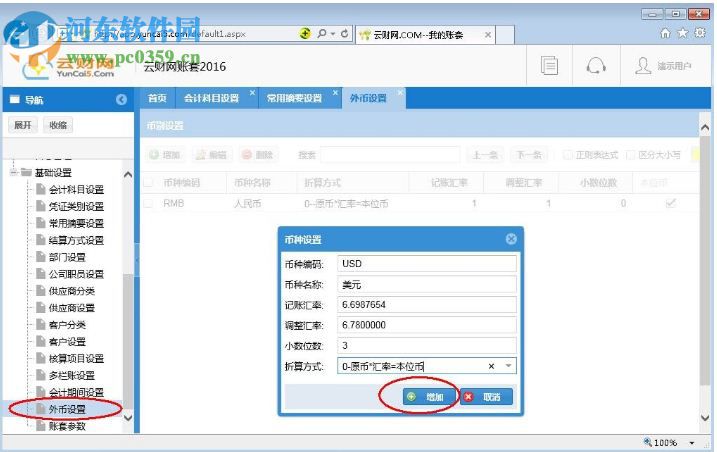Open the browser home icon
Image resolution: width=717 pixels, height=452 pixels.
pos(665,33)
